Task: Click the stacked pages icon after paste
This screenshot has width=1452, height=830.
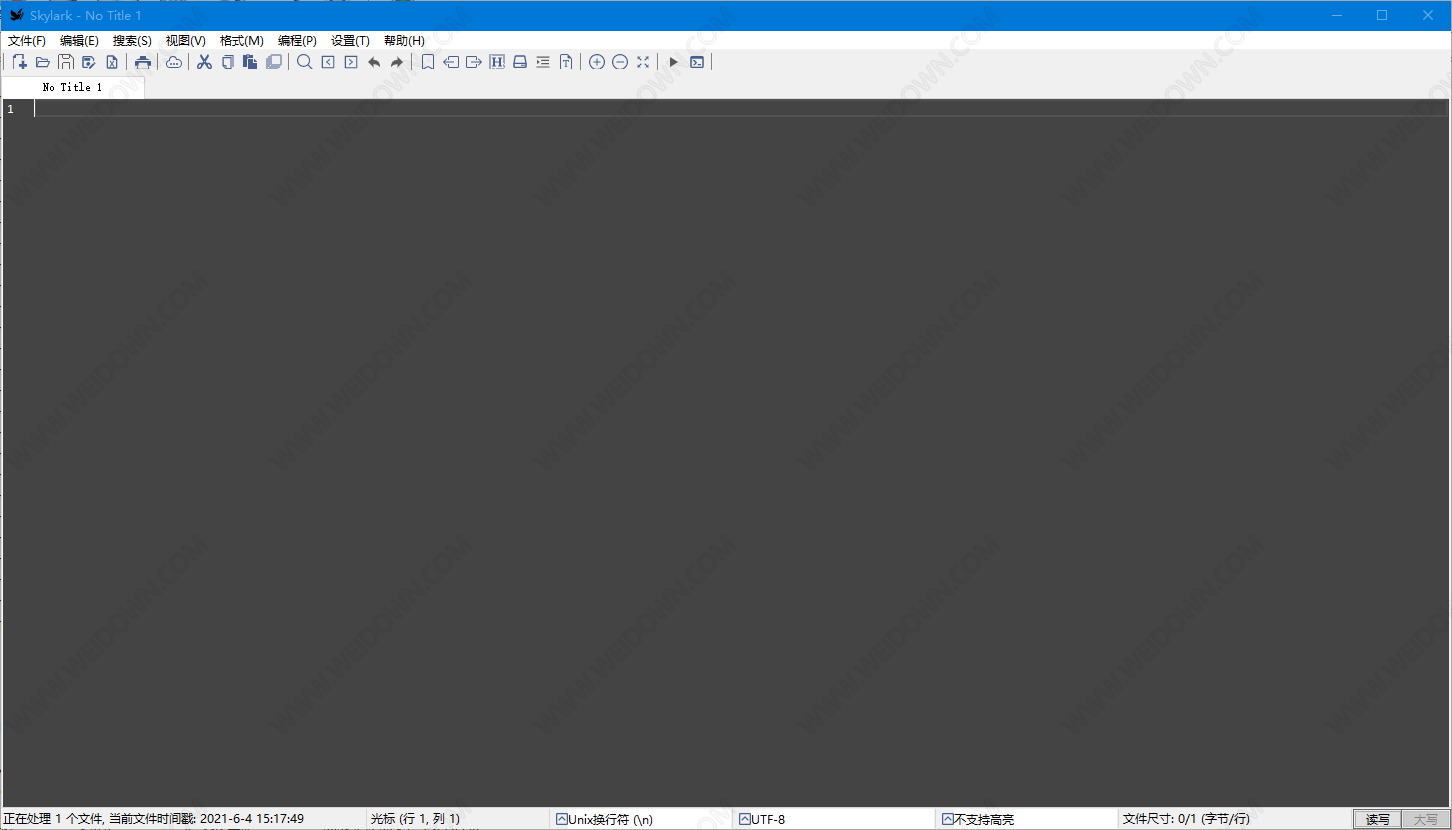Action: pyautogui.click(x=273, y=62)
